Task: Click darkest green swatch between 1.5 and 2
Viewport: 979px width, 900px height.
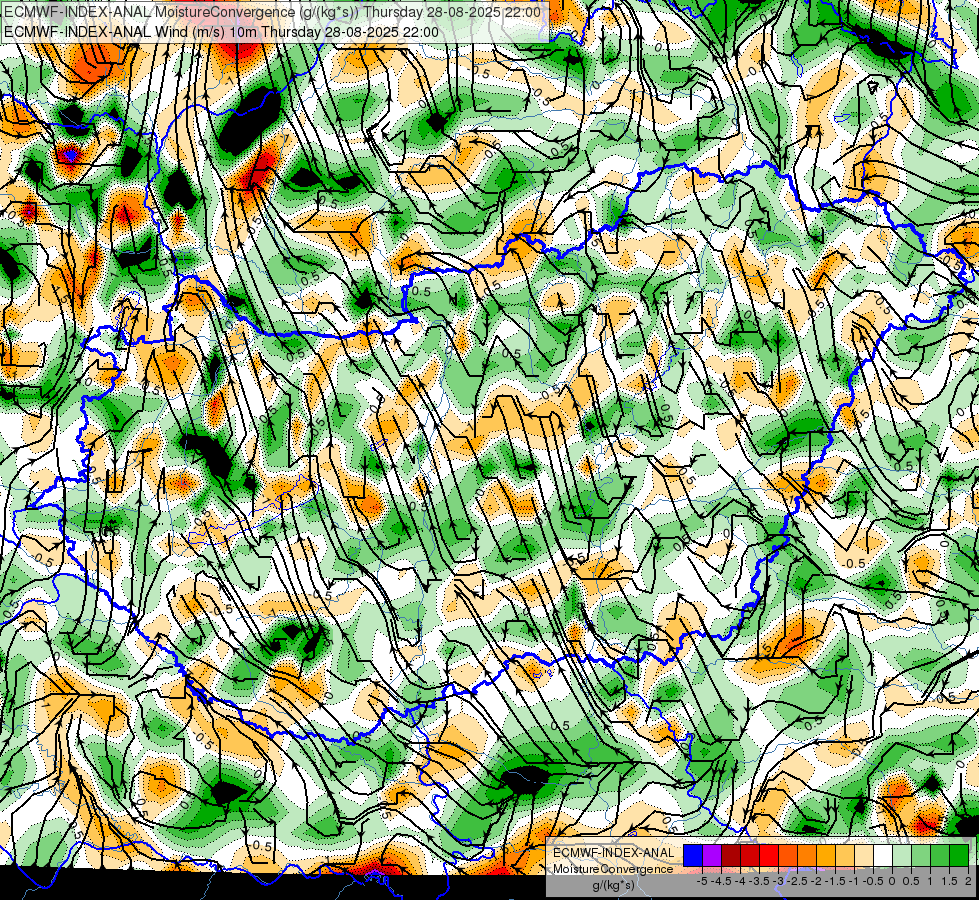Action: [959, 856]
